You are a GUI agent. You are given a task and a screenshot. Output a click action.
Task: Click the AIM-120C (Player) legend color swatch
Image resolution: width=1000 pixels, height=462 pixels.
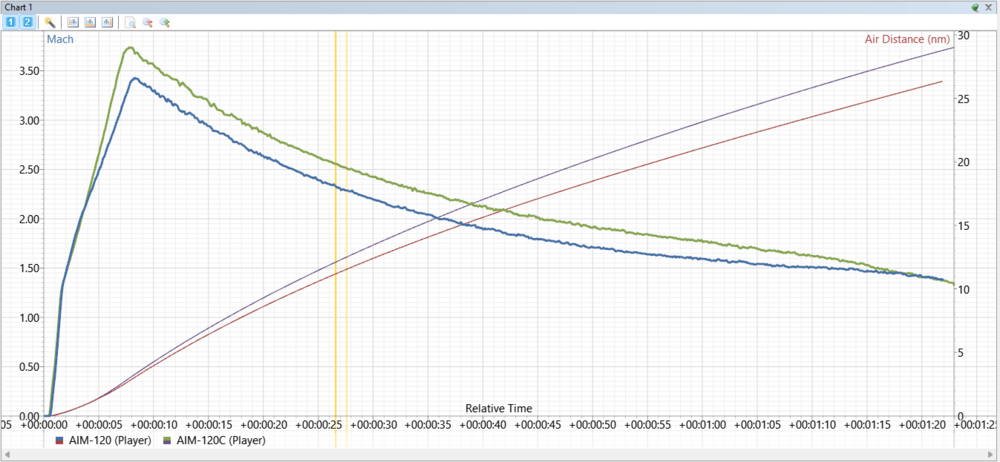169,440
